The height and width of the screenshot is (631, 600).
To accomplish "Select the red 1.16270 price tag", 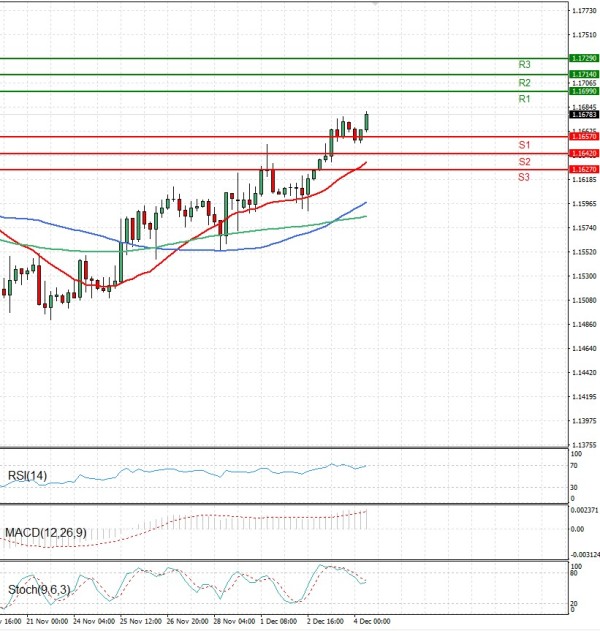I will point(583,170).
